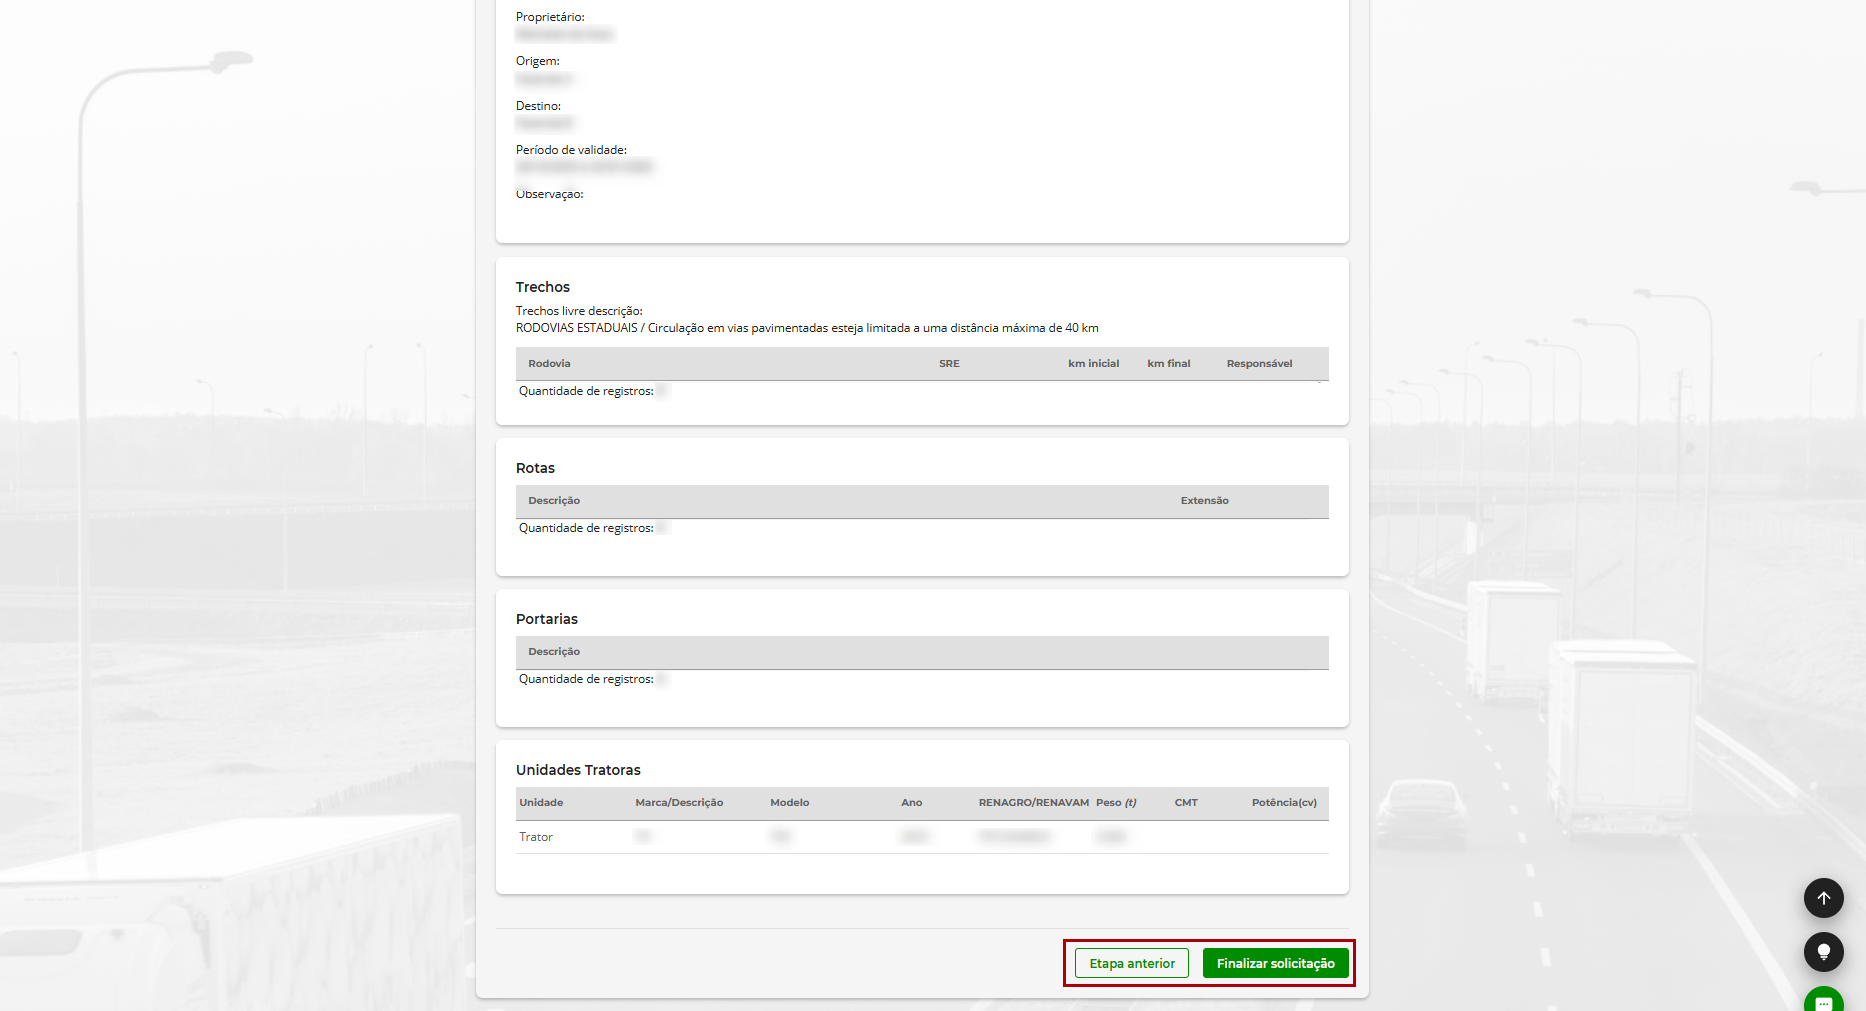Click the Descrição header in Portarias table

[554, 652]
